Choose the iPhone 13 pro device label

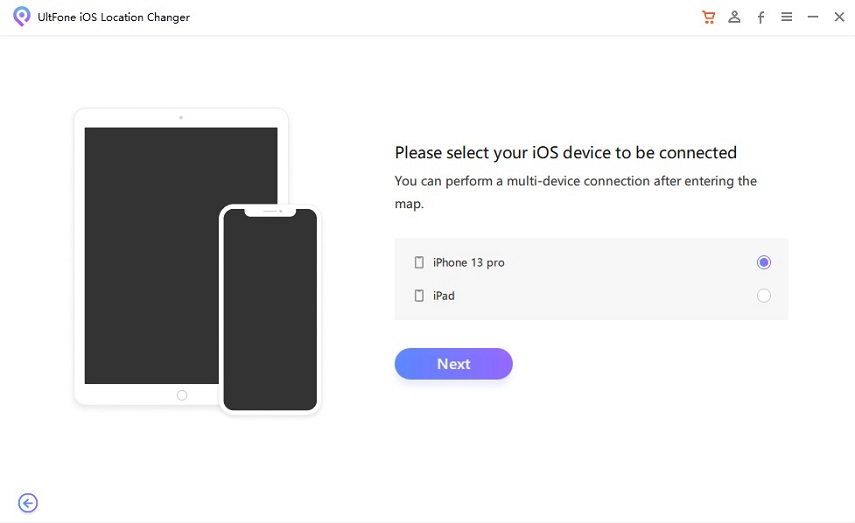468,263
